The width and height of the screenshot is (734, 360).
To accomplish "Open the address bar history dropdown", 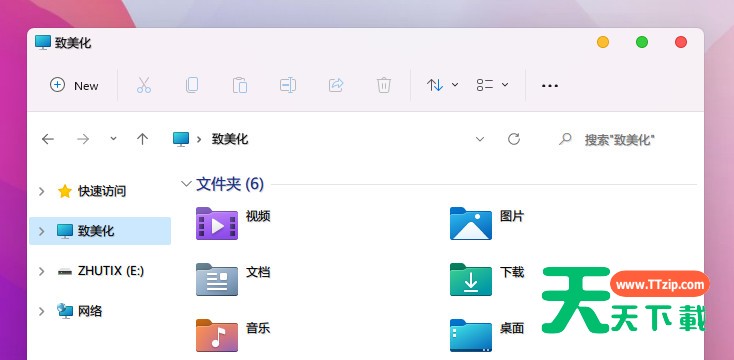I will (x=480, y=139).
